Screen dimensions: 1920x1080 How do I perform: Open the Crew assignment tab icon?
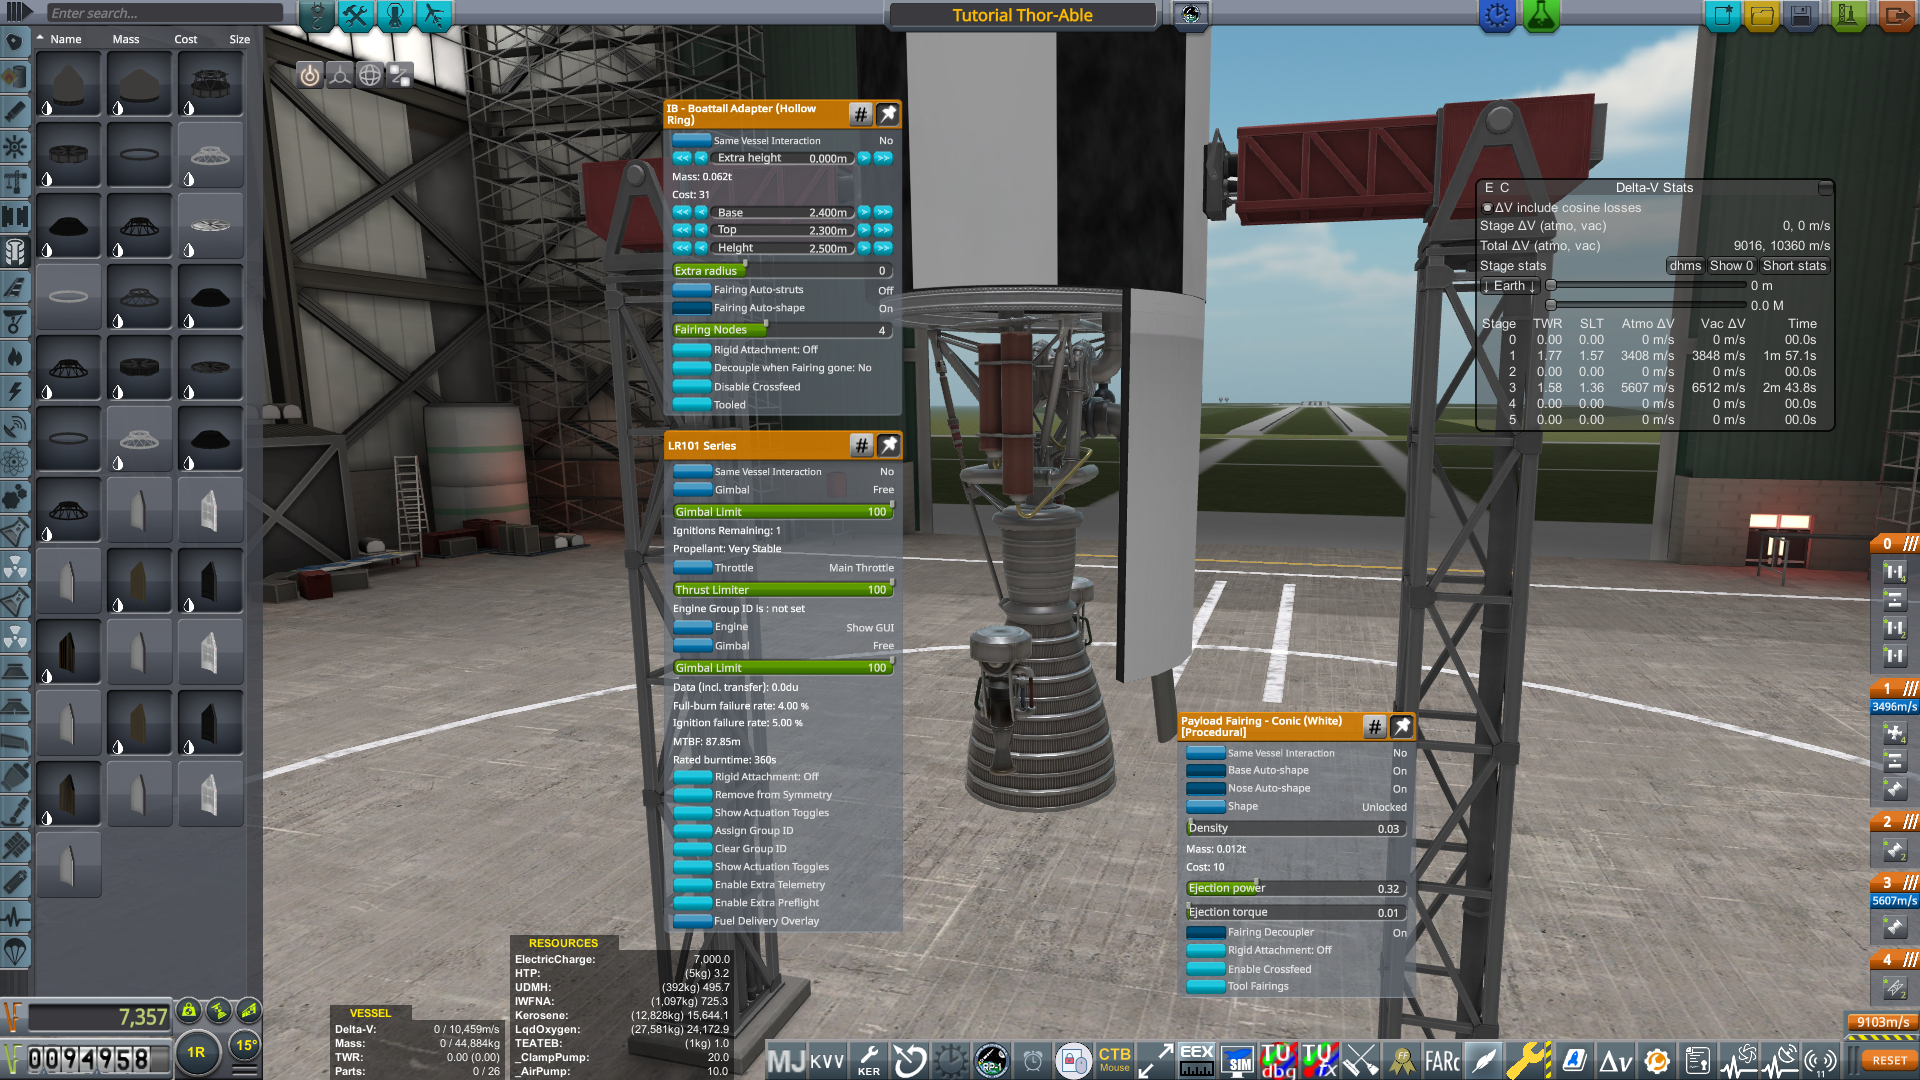pyautogui.click(x=395, y=16)
